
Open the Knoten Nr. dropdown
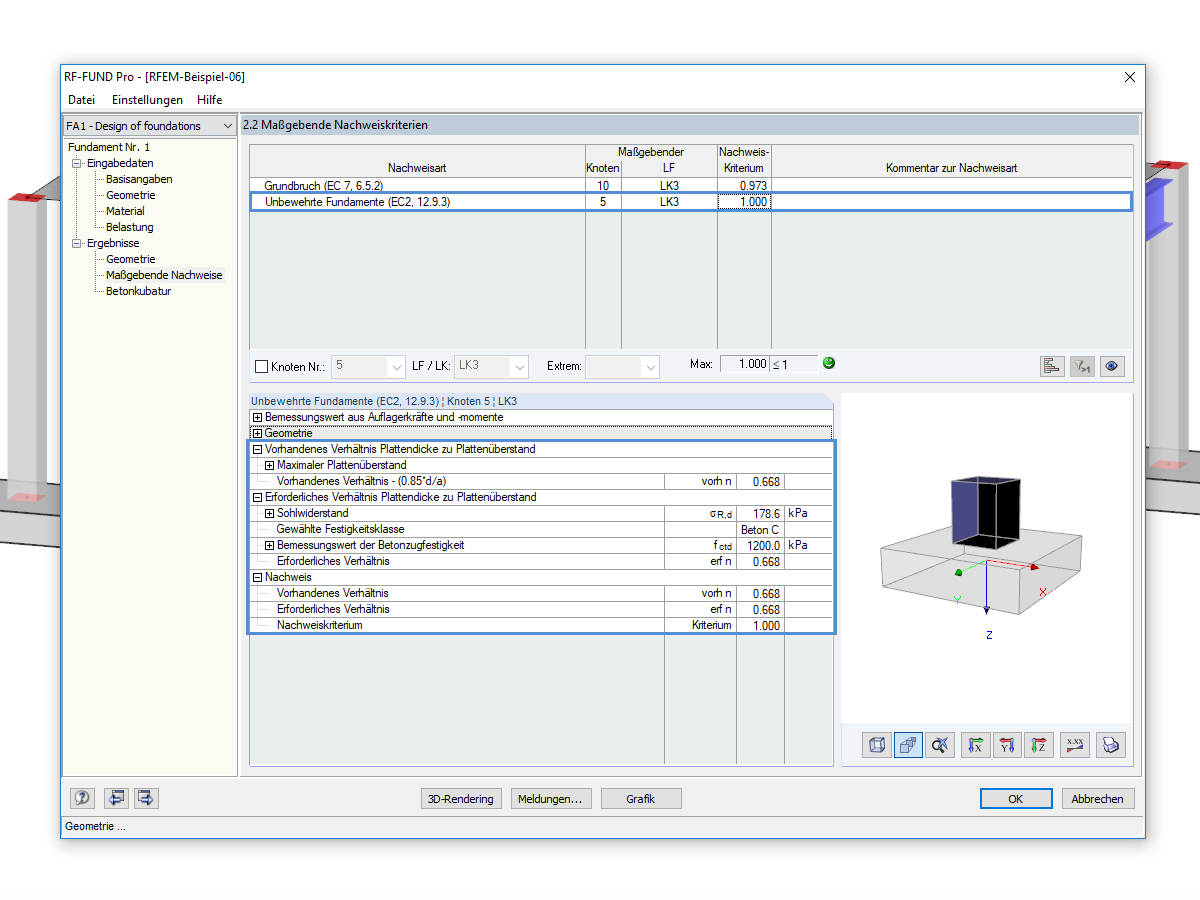click(396, 367)
